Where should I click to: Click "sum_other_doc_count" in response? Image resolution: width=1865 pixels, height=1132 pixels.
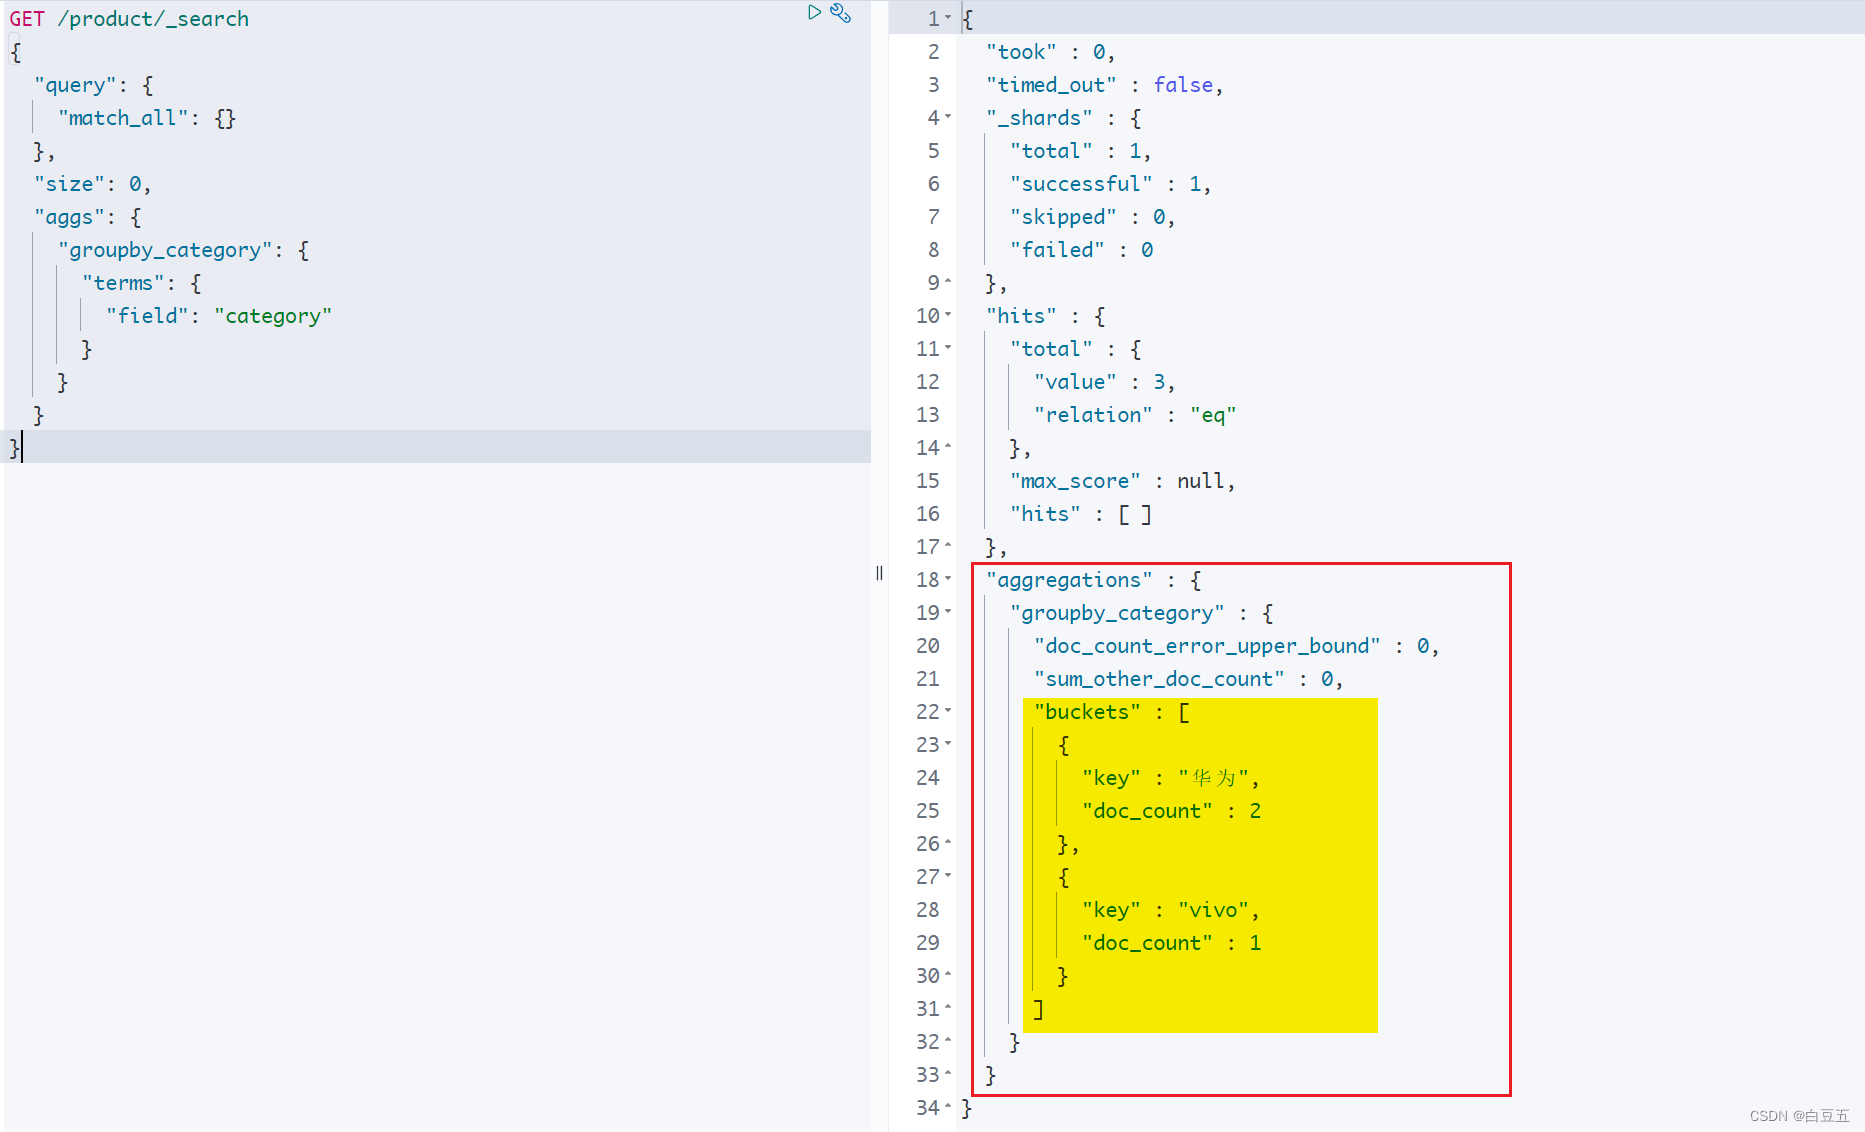pyautogui.click(x=1159, y=679)
